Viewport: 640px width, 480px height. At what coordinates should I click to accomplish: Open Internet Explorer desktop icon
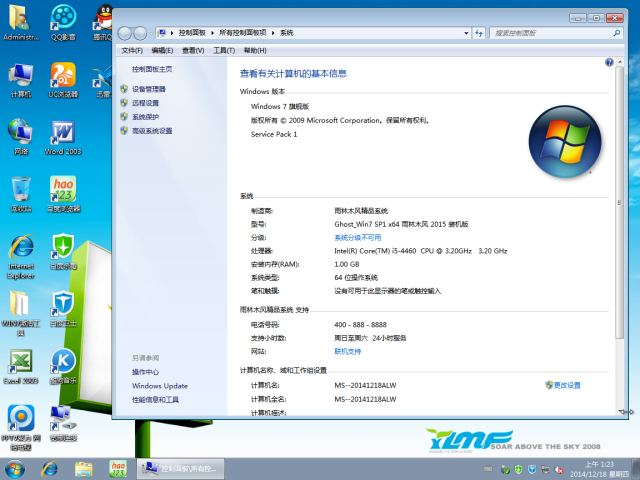(20, 257)
